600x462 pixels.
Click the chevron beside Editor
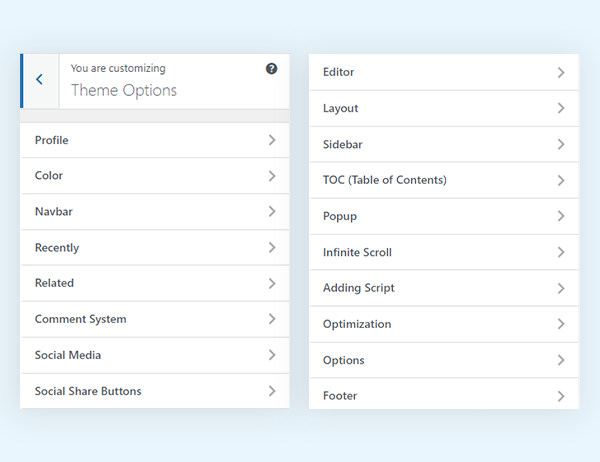[x=561, y=72]
